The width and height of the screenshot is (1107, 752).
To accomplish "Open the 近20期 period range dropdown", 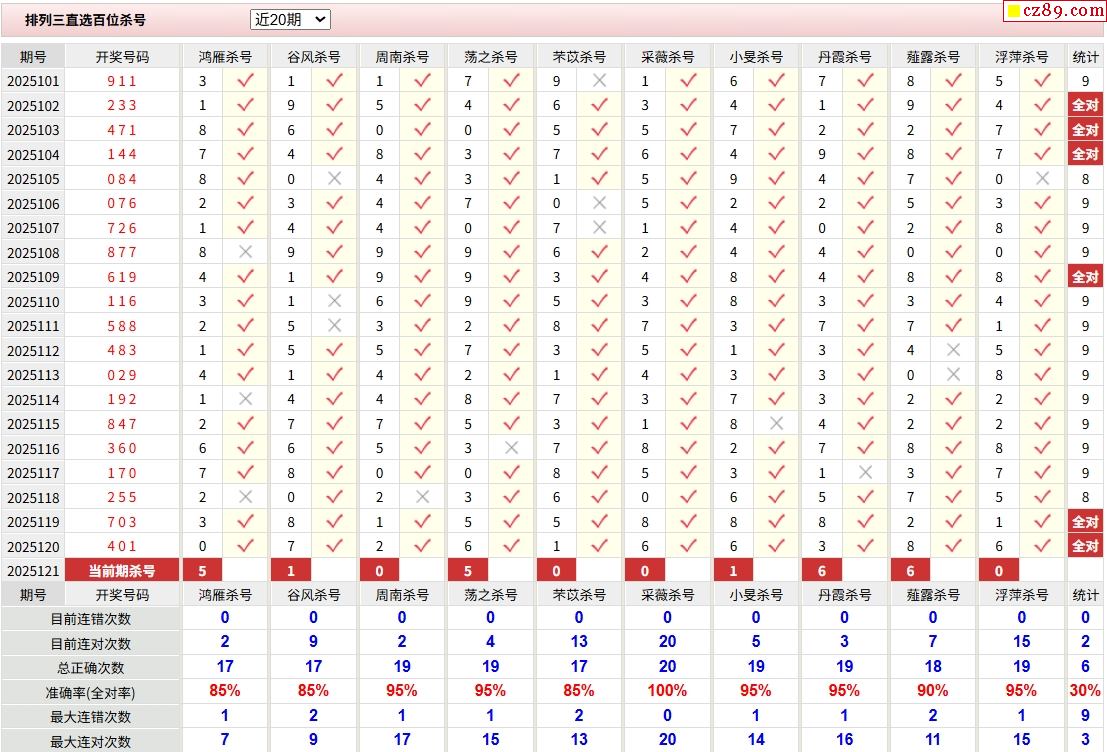I will [290, 20].
